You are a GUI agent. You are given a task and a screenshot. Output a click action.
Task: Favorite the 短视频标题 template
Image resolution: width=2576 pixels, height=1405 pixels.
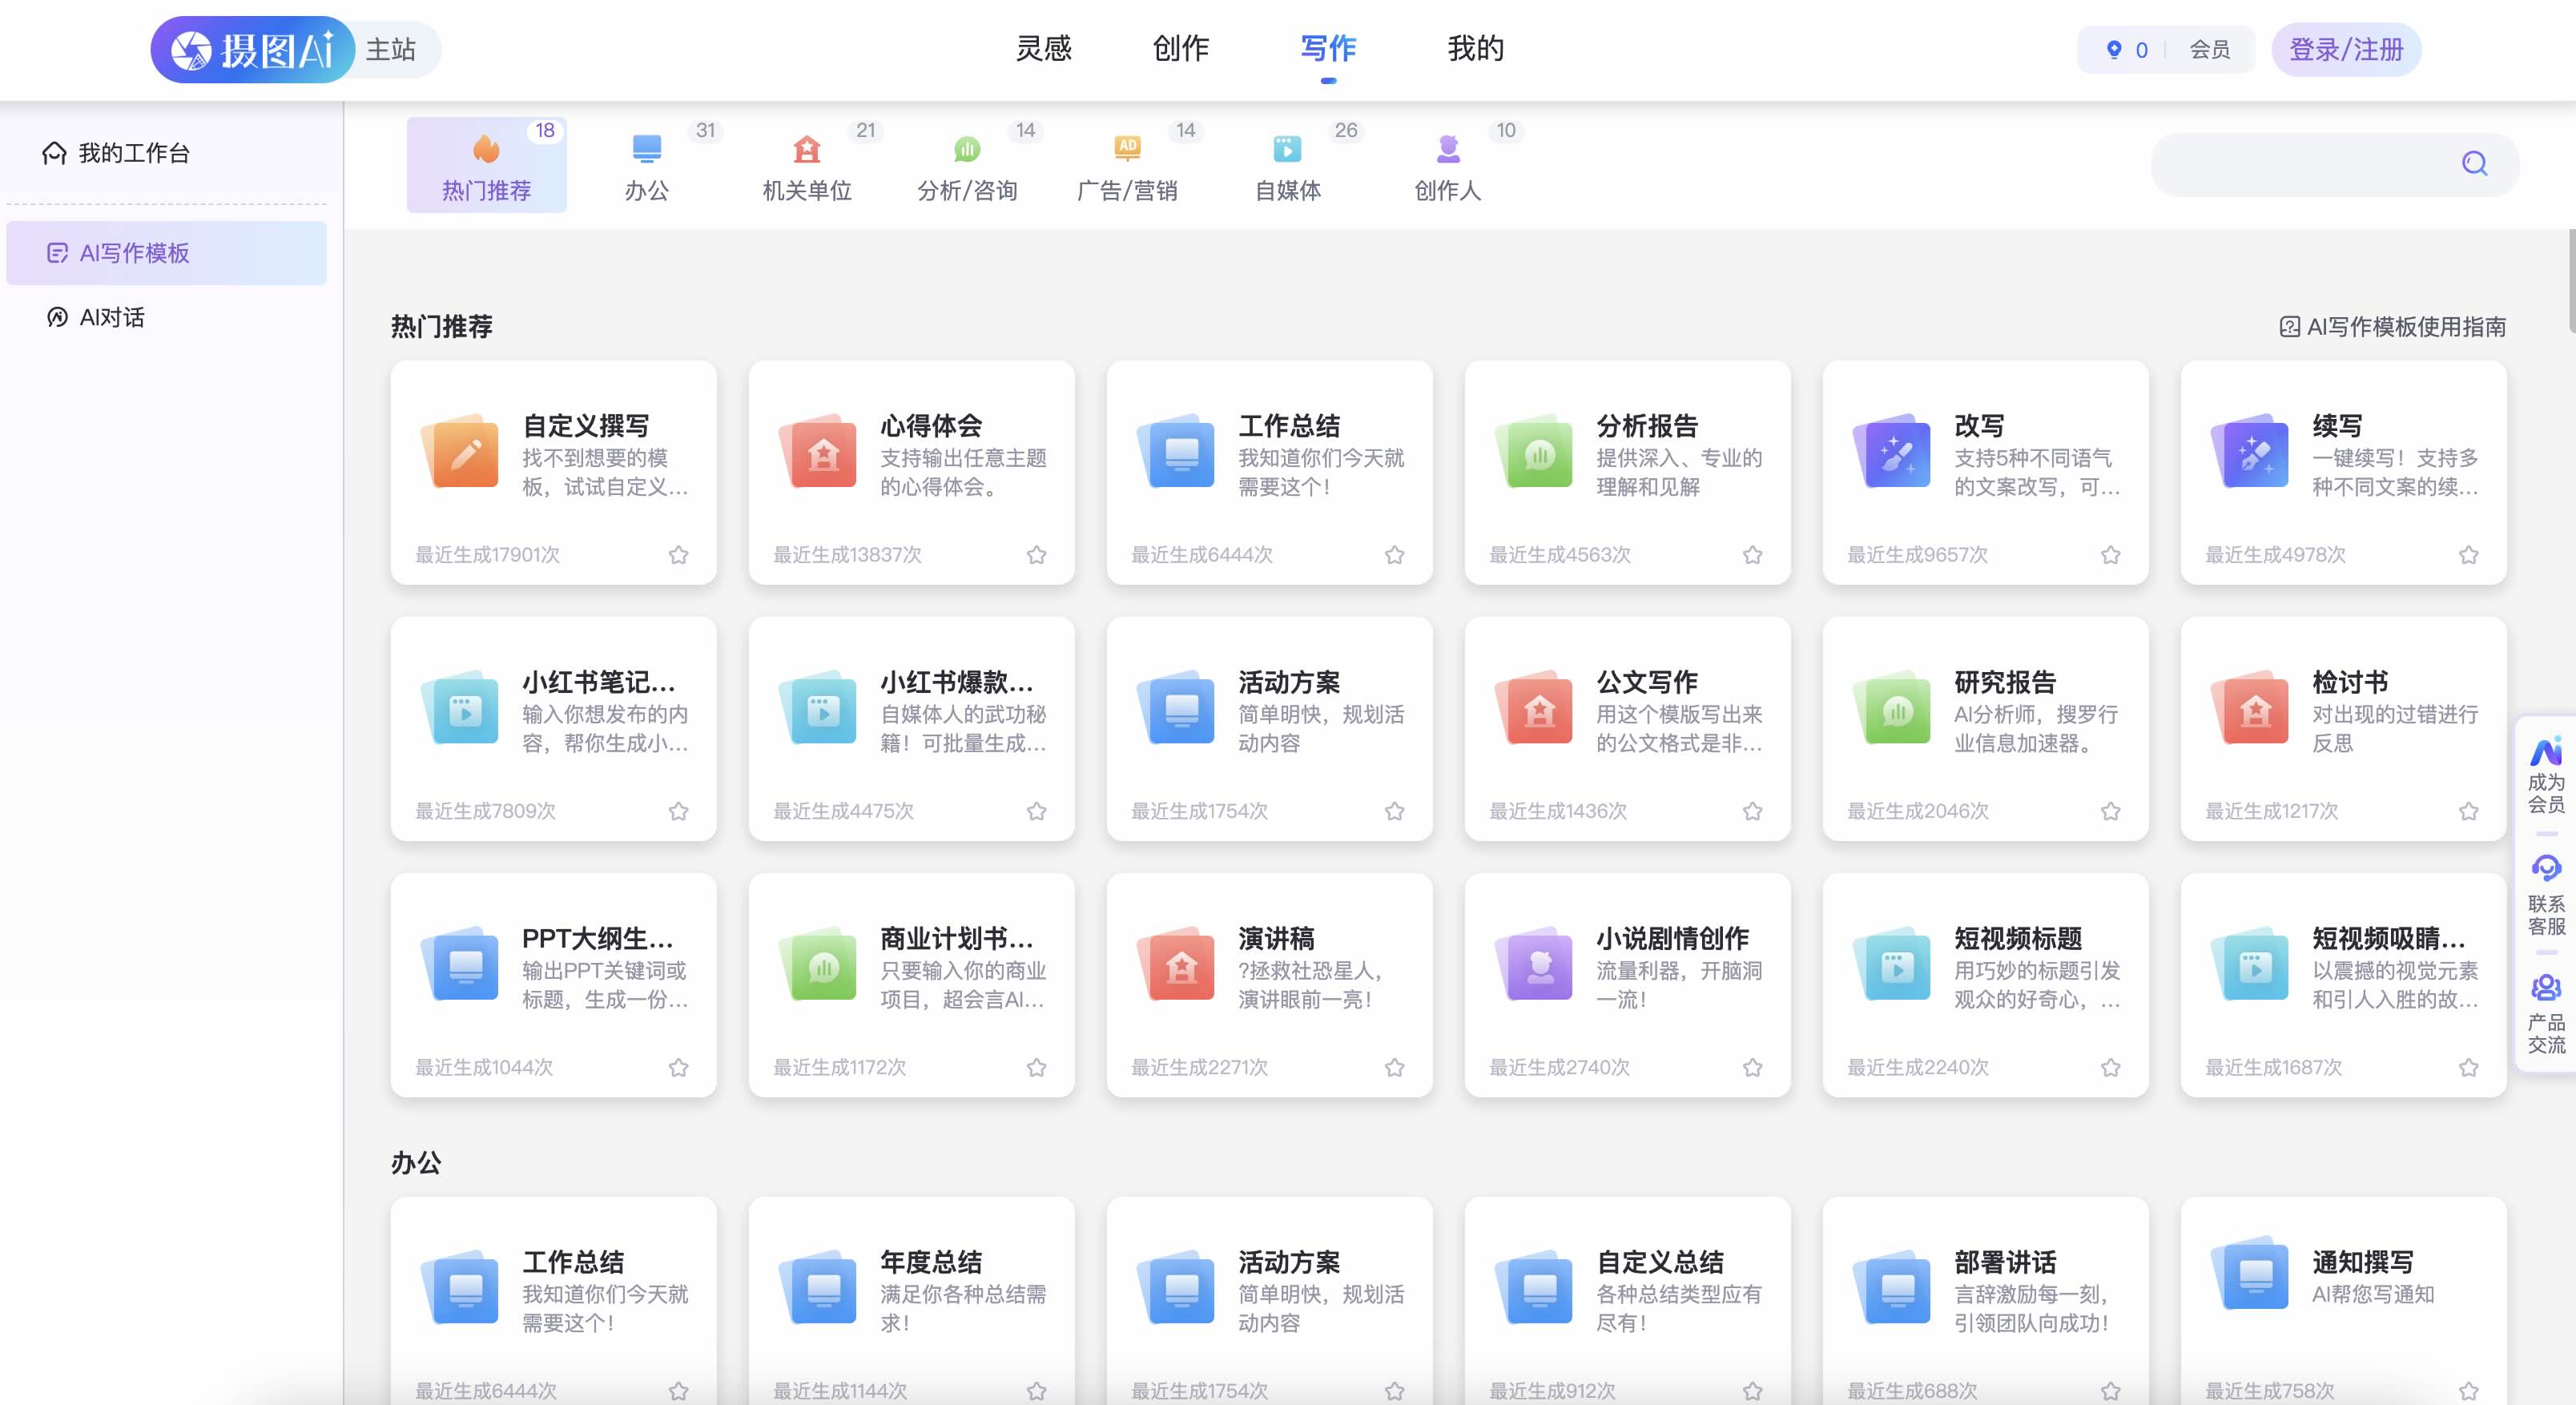[2110, 1067]
